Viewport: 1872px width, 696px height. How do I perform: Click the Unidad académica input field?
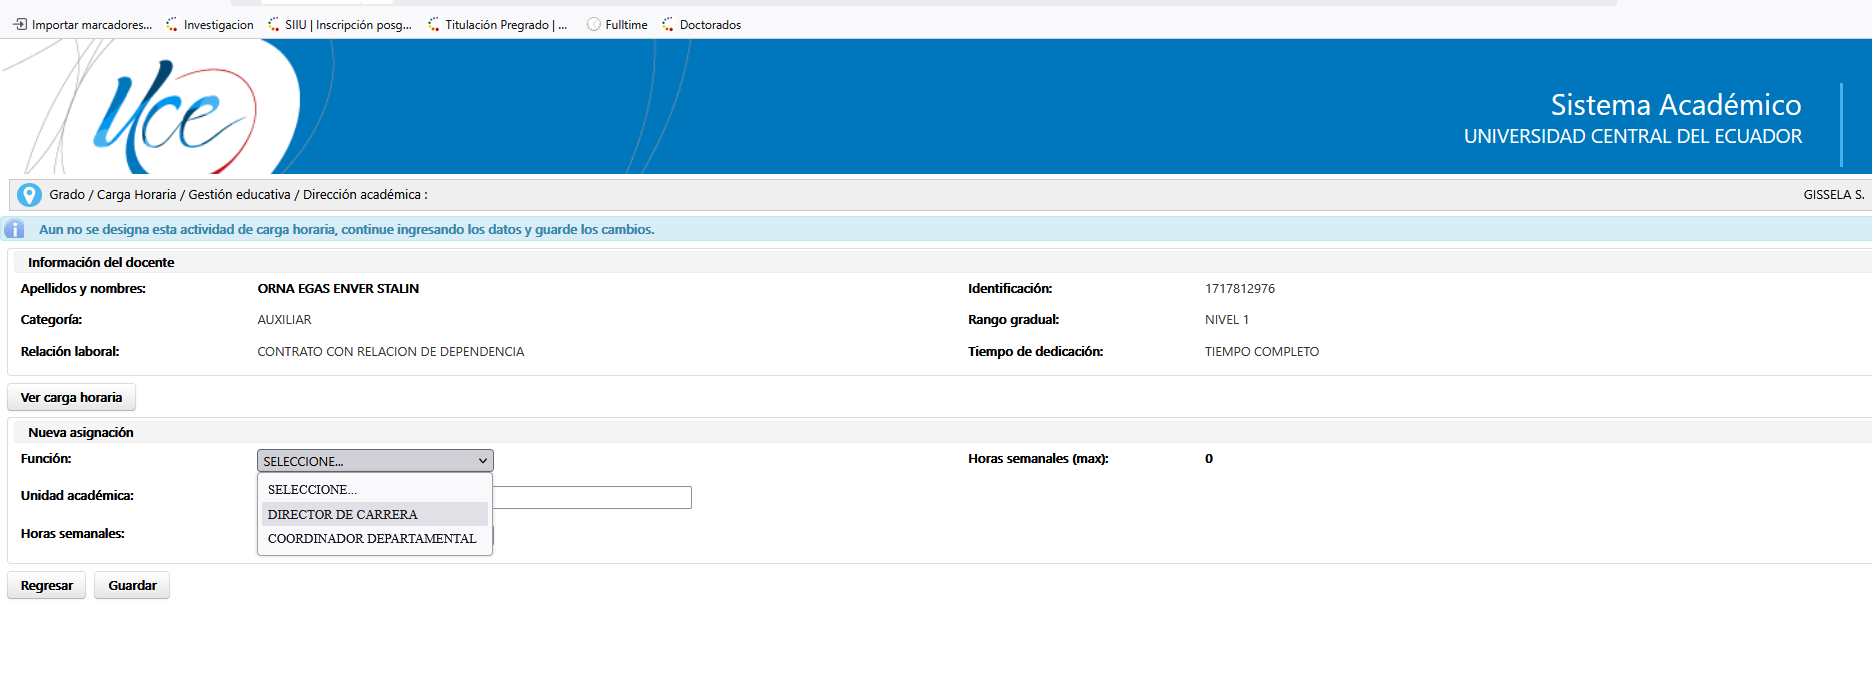[x=592, y=497]
